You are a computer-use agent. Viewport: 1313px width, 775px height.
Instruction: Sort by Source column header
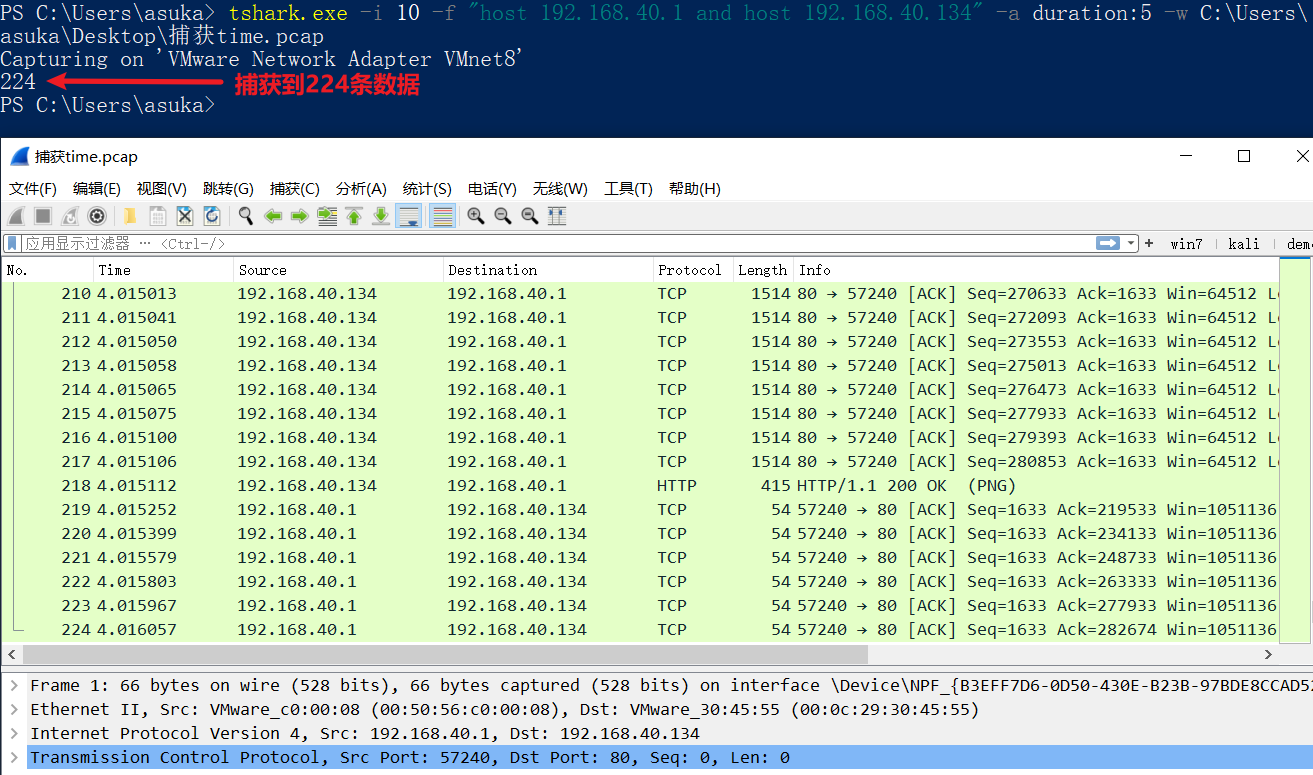click(339, 270)
